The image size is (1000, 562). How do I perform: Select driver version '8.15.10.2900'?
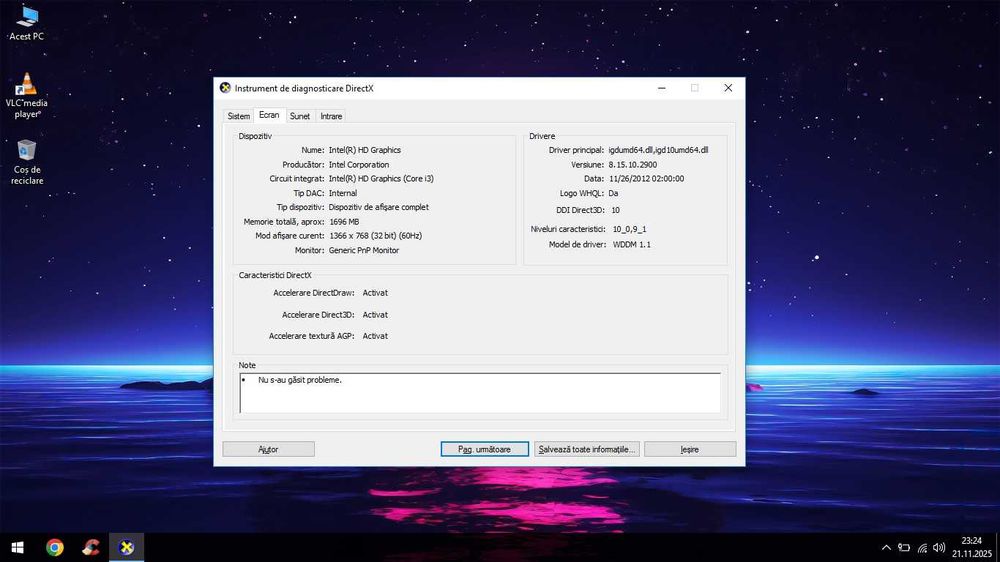(633, 165)
